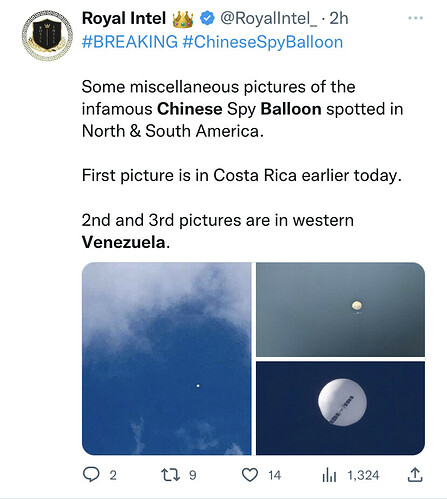Screen dimensions: 447x499
Task: Click the like count of 14
Action: click(x=275, y=475)
